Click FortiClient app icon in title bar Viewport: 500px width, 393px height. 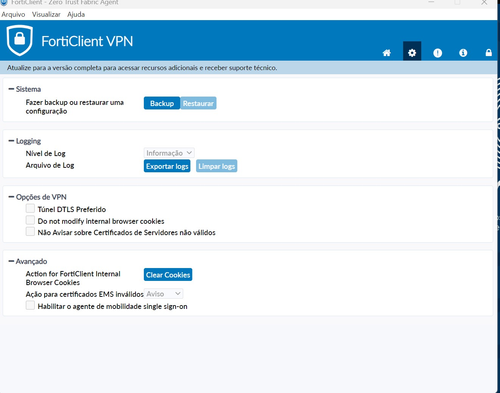(x=4, y=2)
